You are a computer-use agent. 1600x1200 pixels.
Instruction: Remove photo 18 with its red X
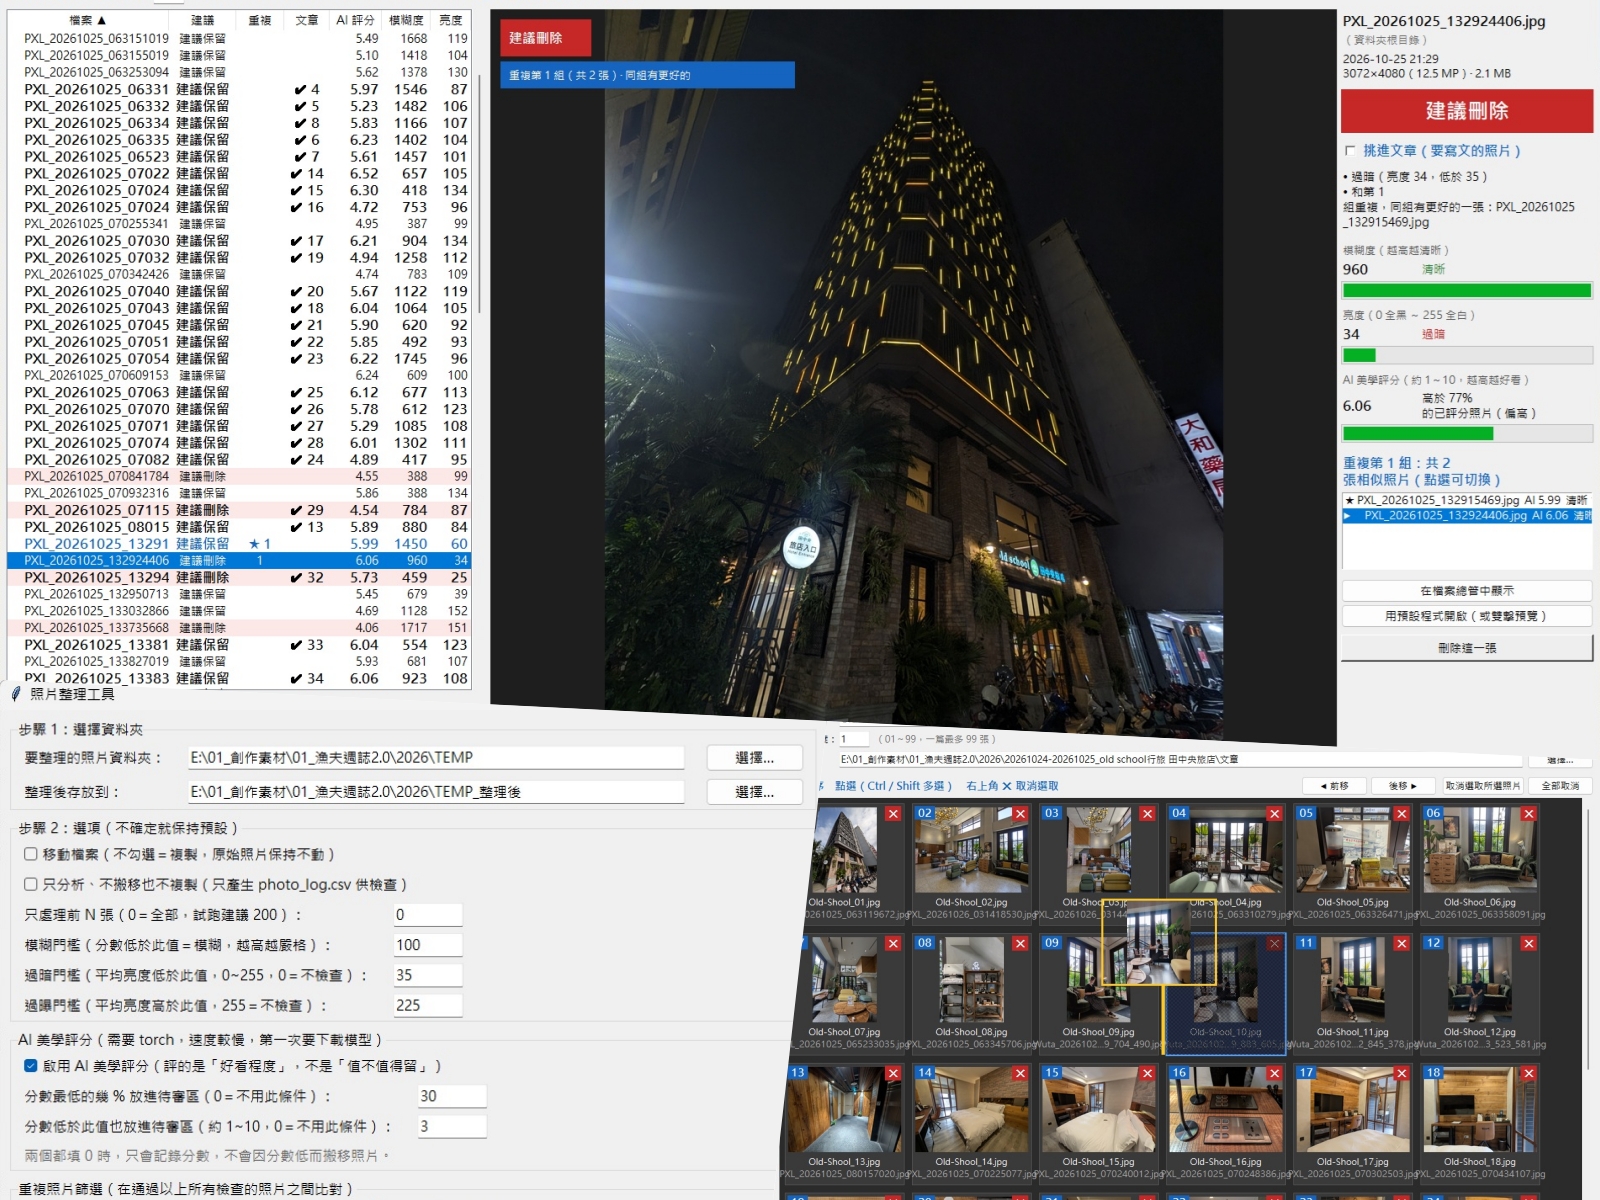coord(1528,1073)
